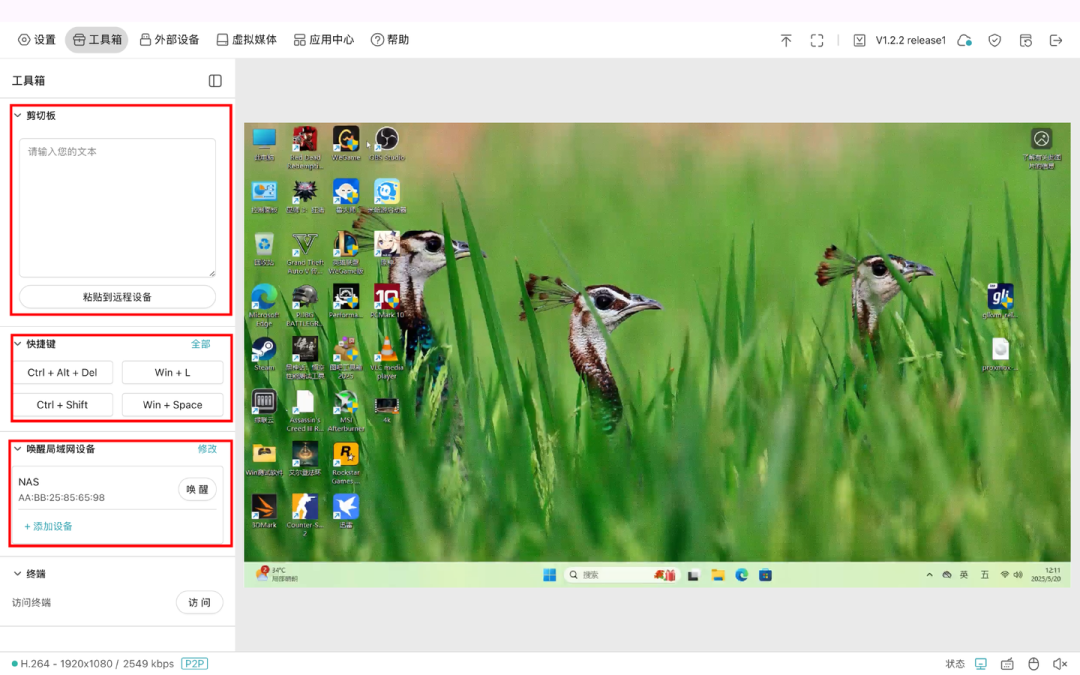
Task: Click the collapse-toolbar up arrow icon
Action: tap(786, 40)
